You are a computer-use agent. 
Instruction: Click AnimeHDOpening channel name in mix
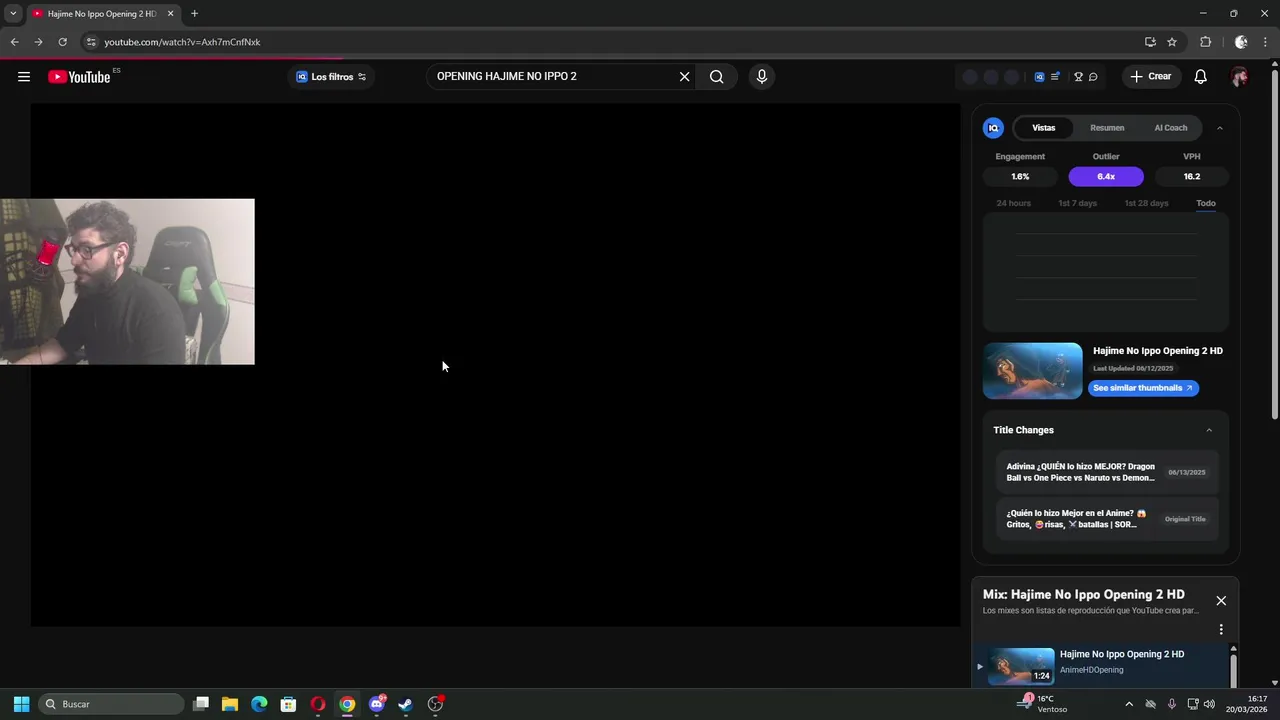1091,670
